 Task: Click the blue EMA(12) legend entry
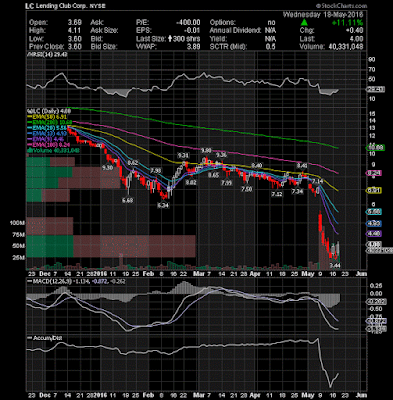click(x=47, y=134)
